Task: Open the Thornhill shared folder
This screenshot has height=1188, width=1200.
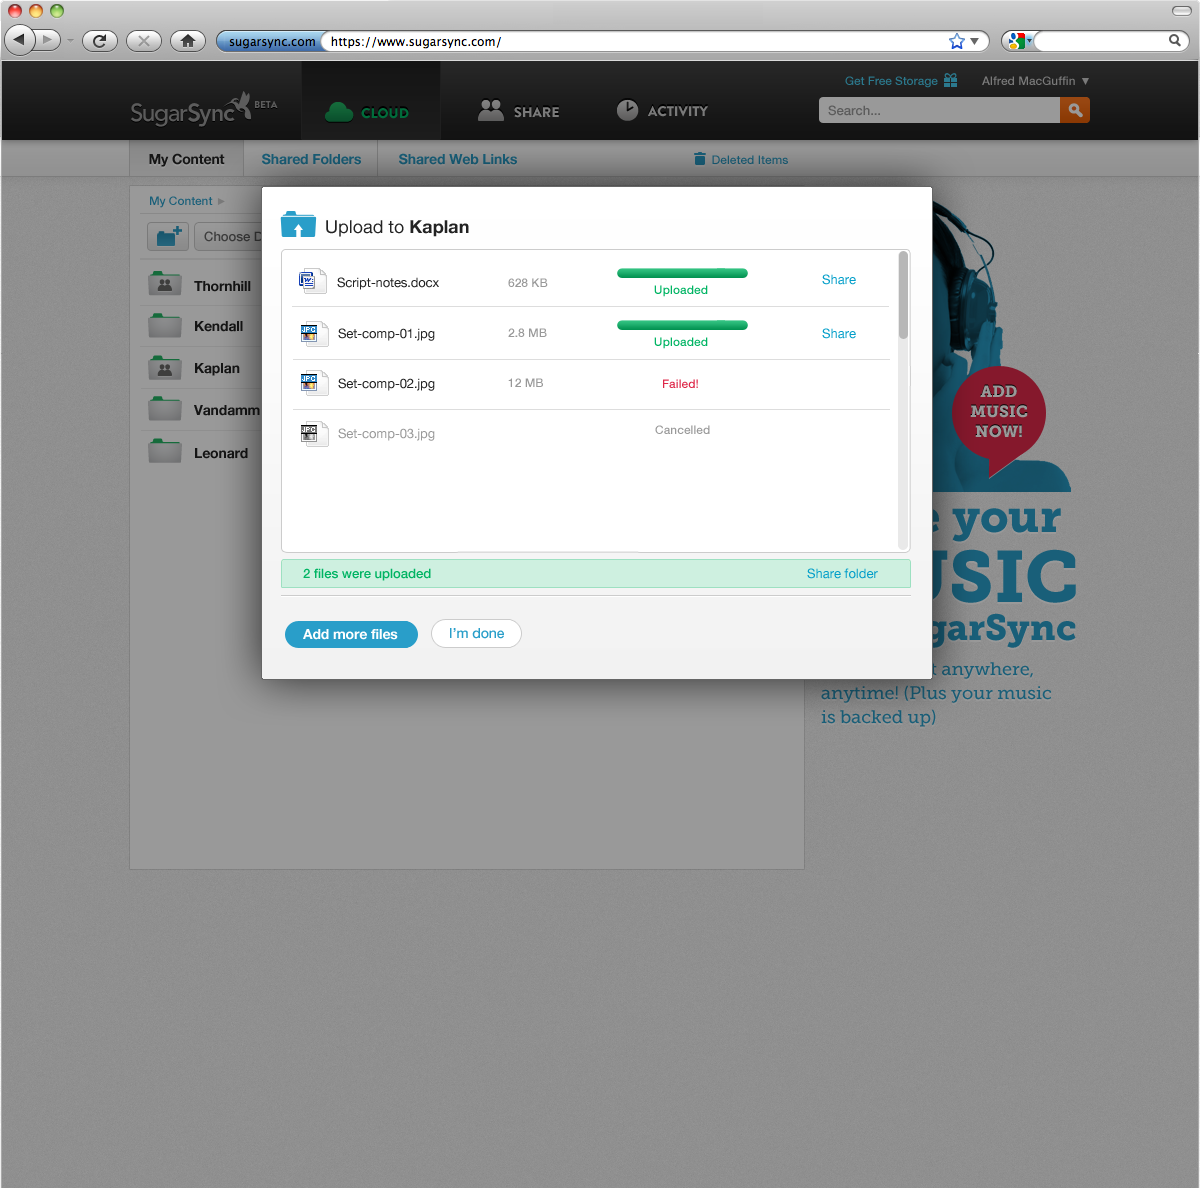Action: [x=222, y=286]
